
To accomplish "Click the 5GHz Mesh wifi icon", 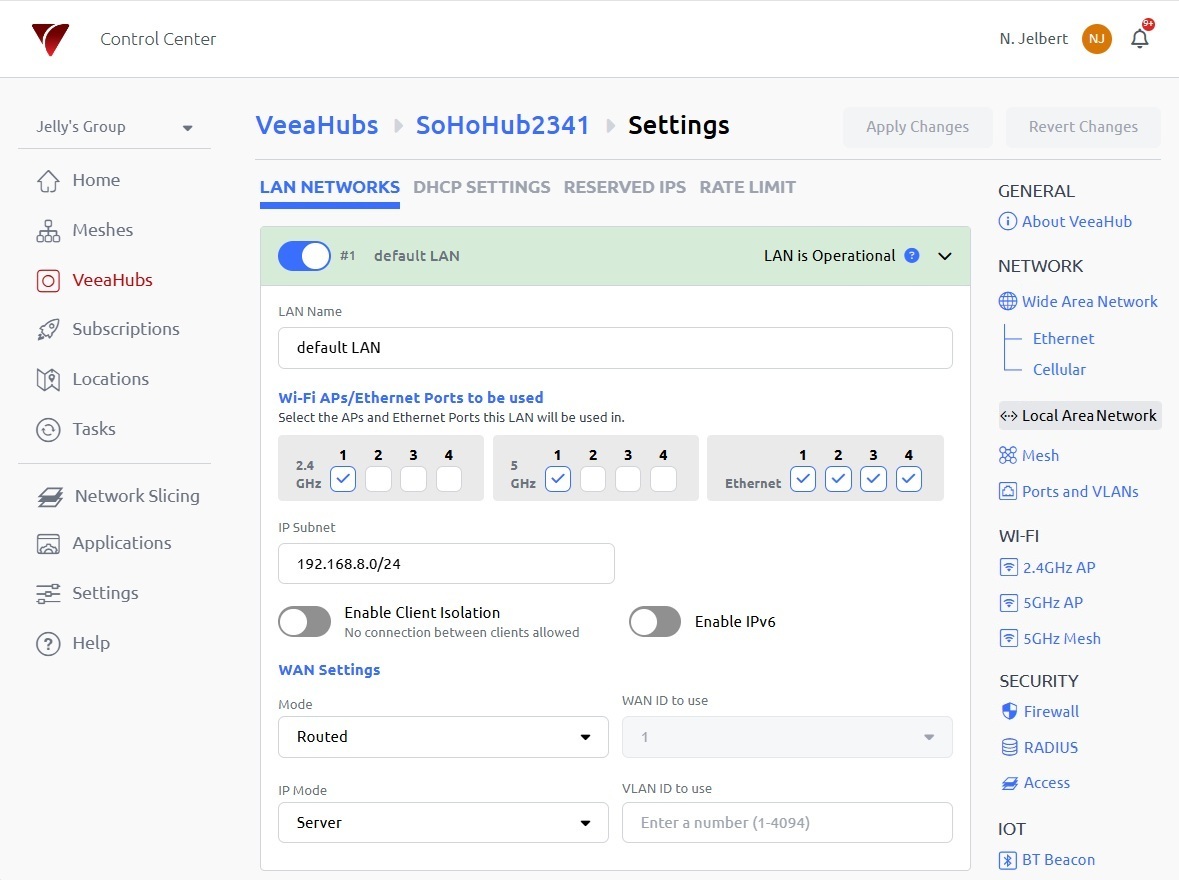I will tap(1008, 638).
